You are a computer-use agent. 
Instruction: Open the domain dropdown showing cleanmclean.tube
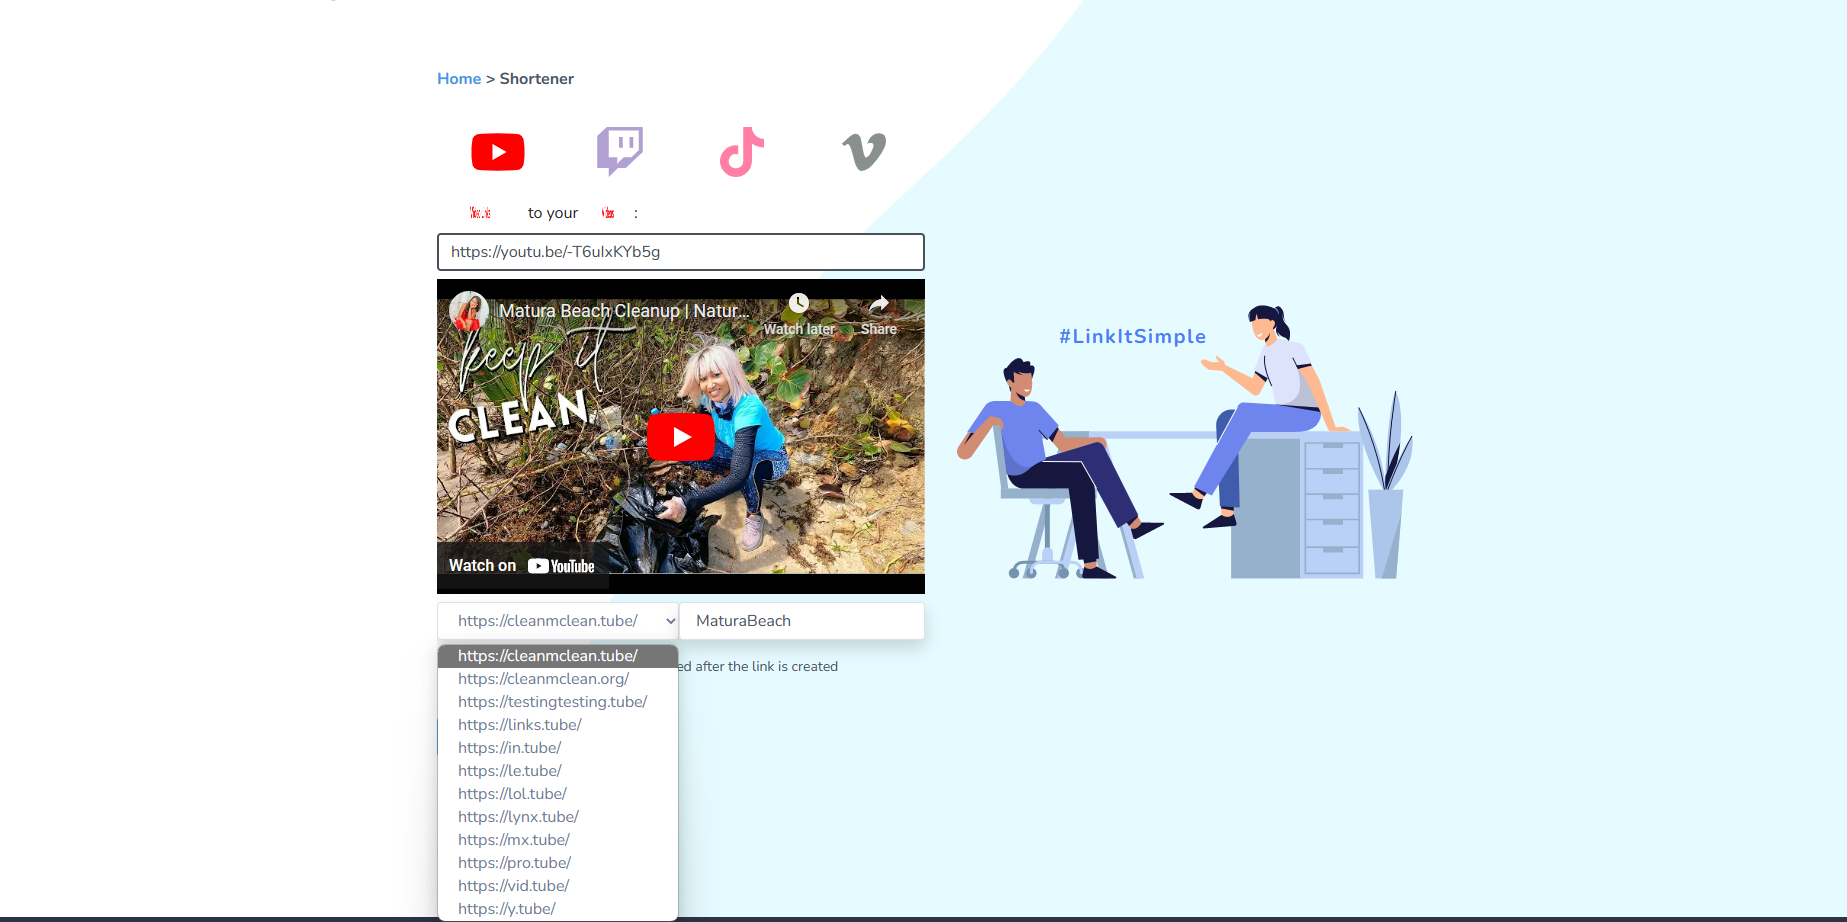click(558, 621)
